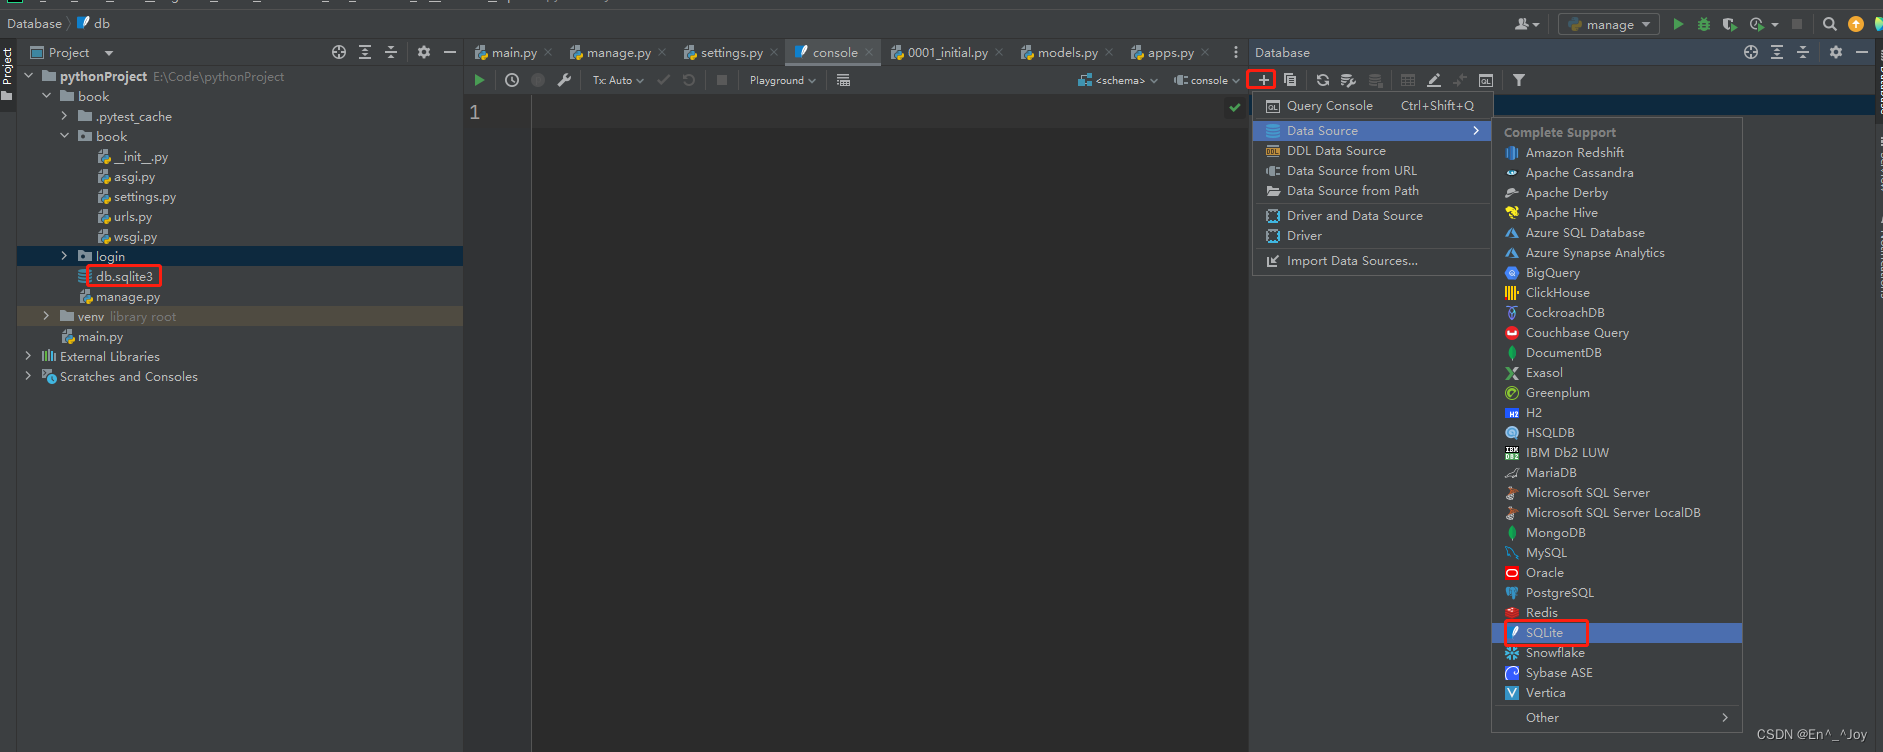Select Query Console in the popup menu
The height and width of the screenshot is (752, 1883).
pyautogui.click(x=1372, y=106)
